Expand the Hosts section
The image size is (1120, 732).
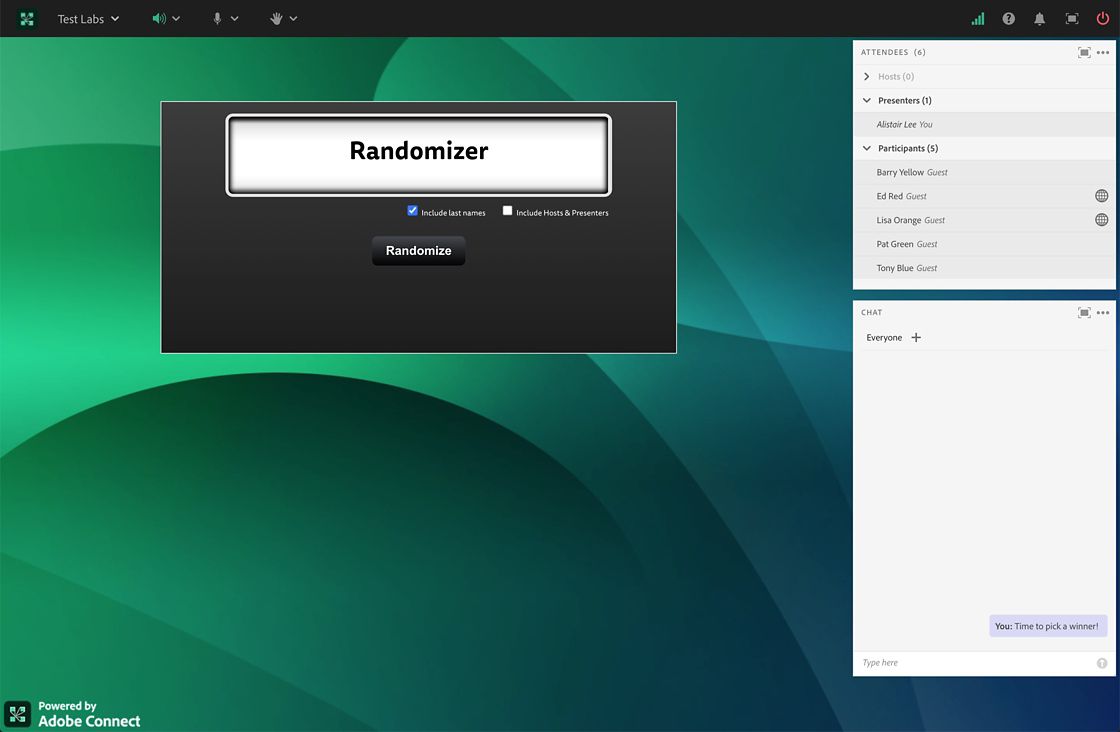click(866, 76)
